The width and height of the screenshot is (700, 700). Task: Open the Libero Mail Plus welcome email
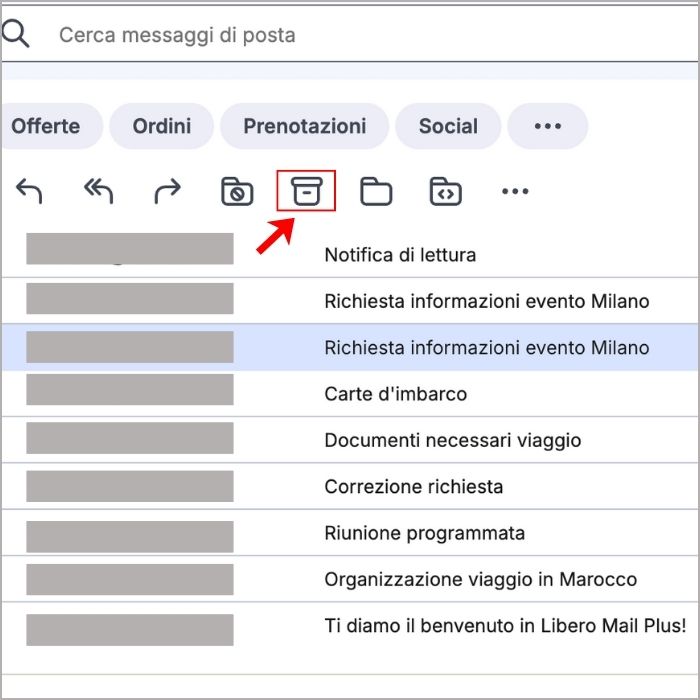click(350, 625)
